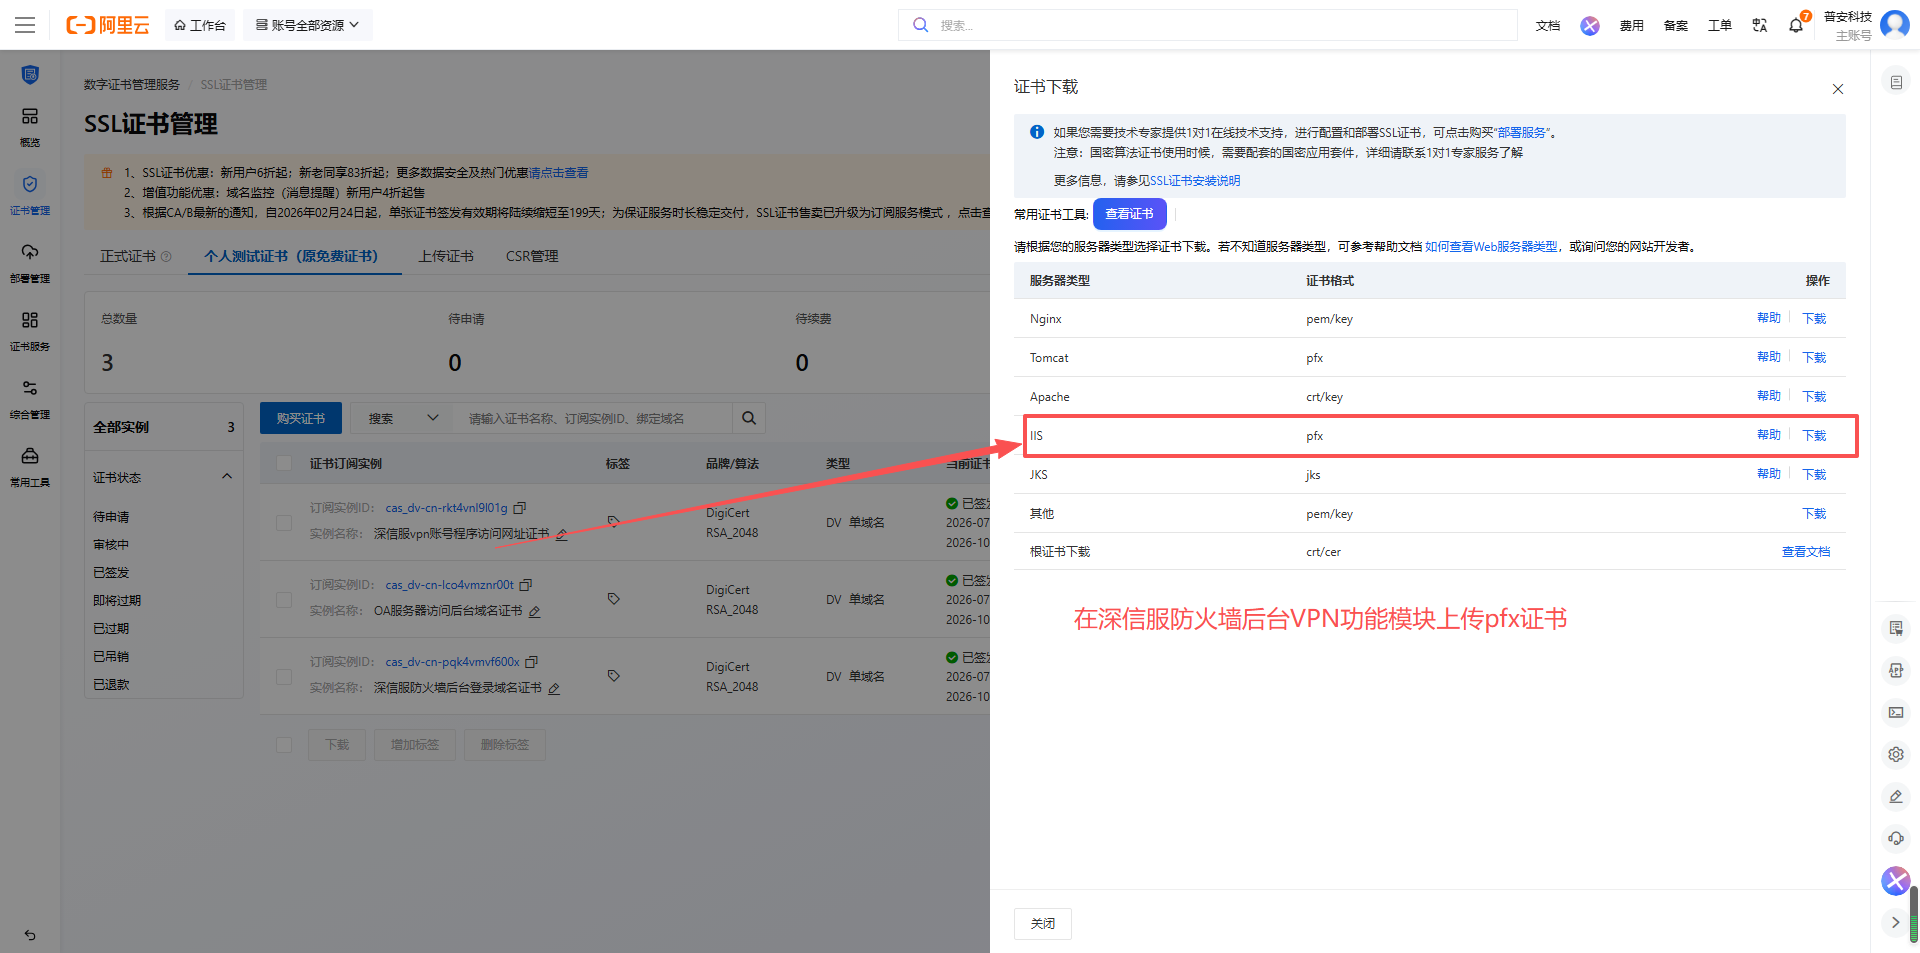1920x953 pixels.
Task: Download the JKS certificate
Action: [x=1814, y=475]
